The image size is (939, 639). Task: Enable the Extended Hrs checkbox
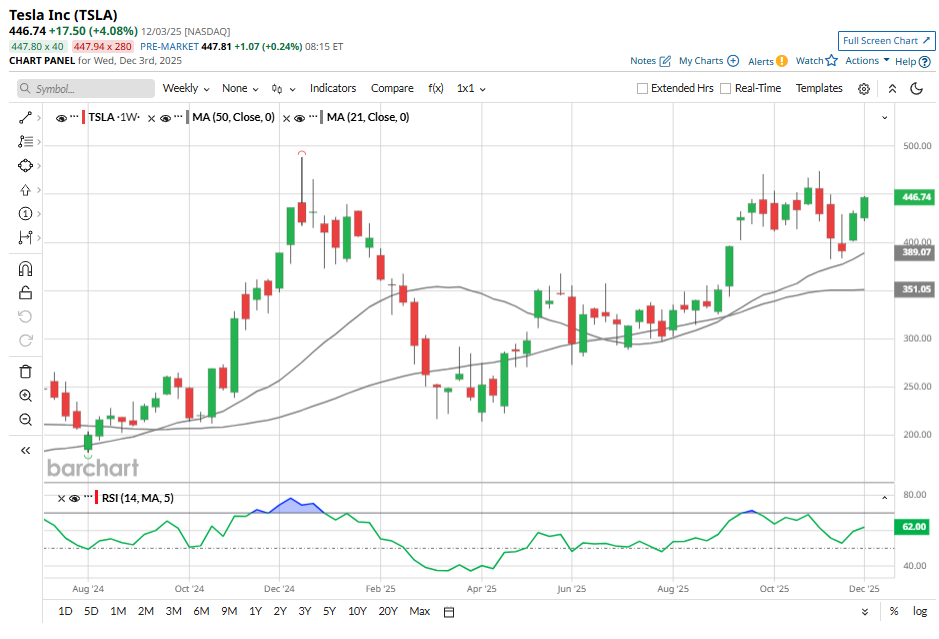(643, 89)
